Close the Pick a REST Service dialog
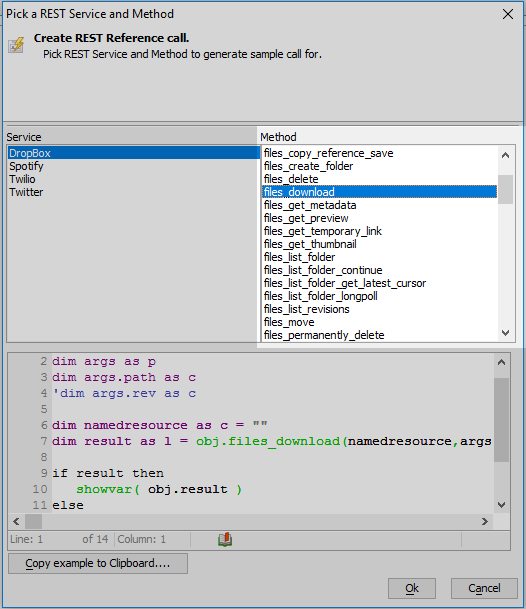526x609 pixels. [508, 14]
